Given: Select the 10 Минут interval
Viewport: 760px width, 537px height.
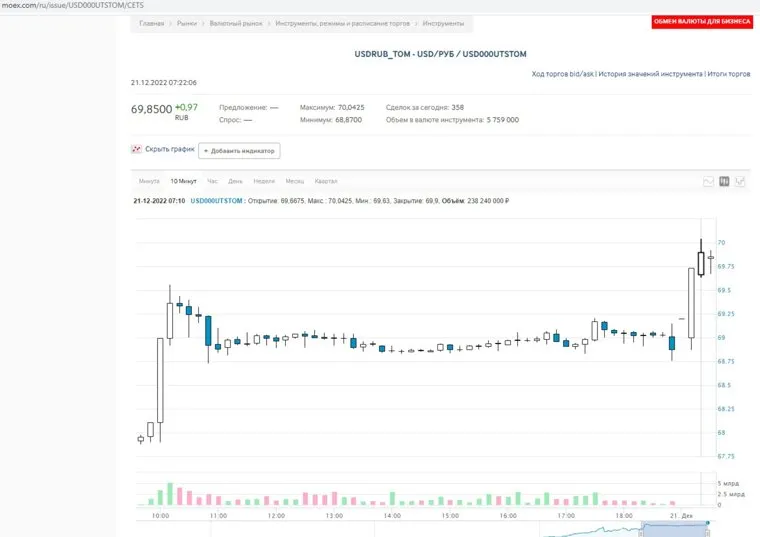Looking at the screenshot, I should [x=183, y=181].
